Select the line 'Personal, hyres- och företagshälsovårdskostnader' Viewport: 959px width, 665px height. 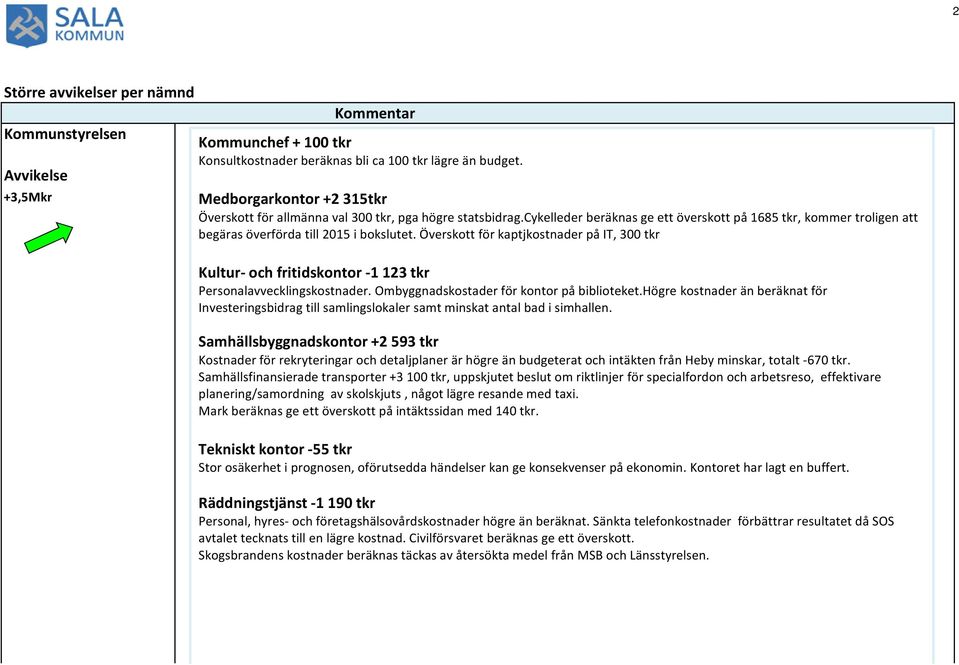(x=546, y=522)
